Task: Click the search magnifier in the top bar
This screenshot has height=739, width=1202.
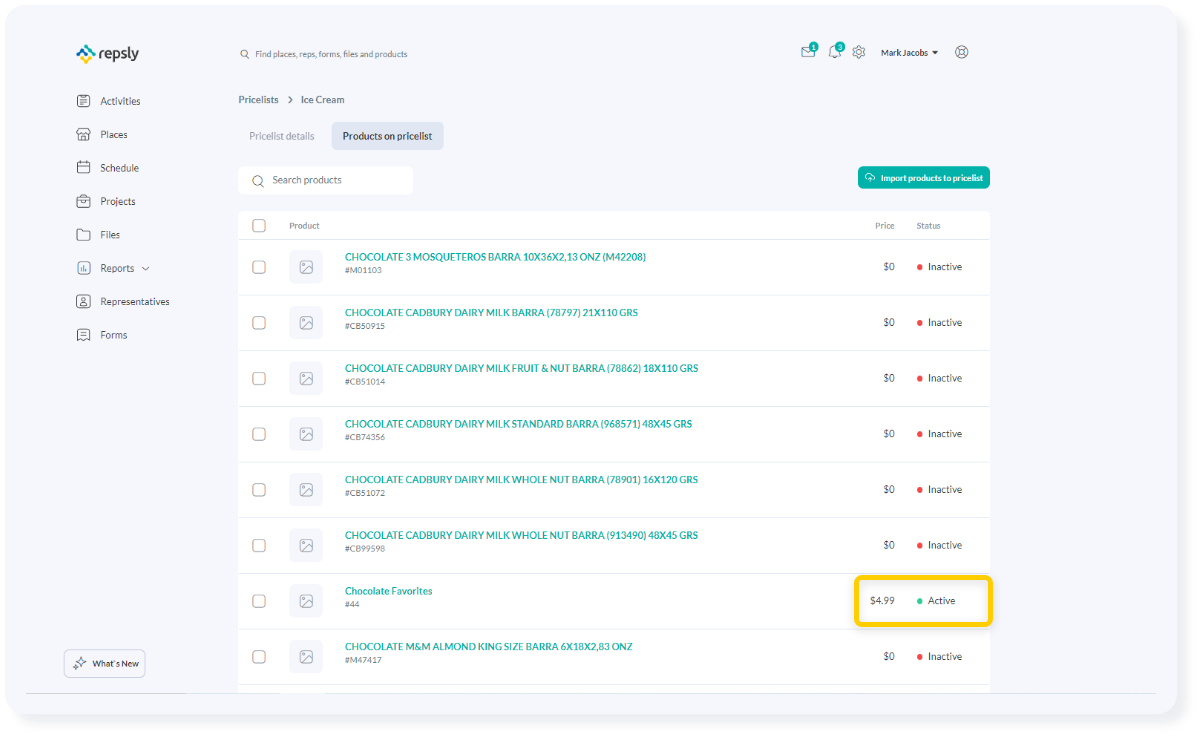Action: 245,54
